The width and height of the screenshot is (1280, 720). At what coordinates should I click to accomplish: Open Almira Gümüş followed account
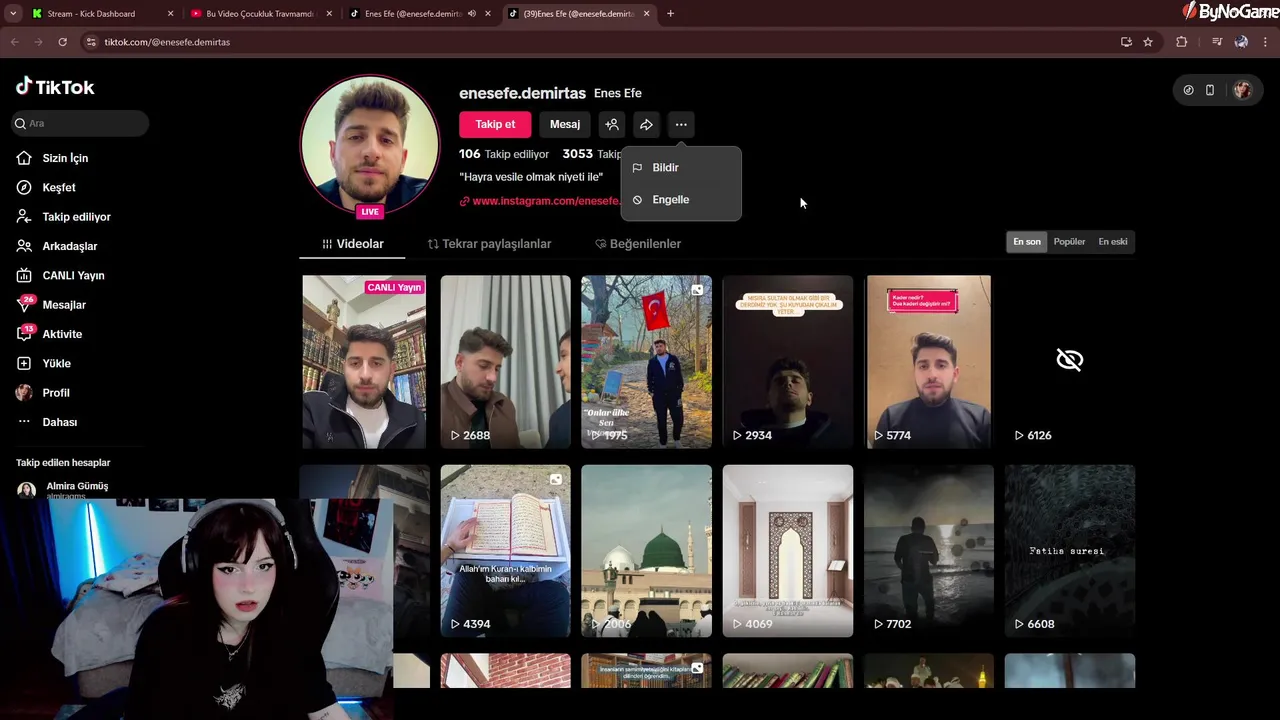[x=77, y=489]
